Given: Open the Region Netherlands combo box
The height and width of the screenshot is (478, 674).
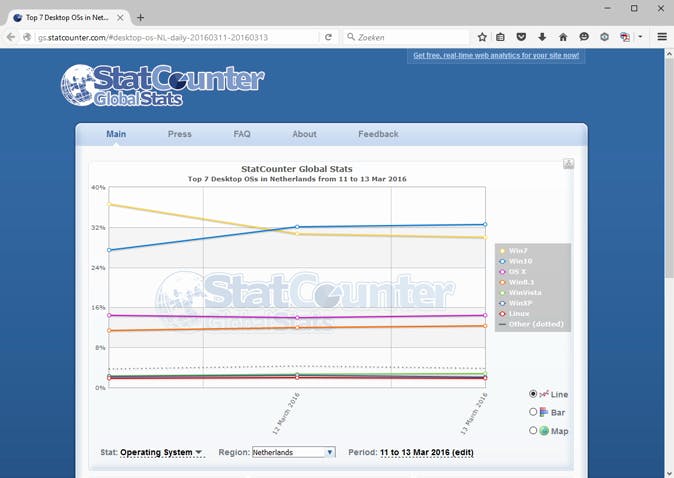Looking at the screenshot, I should click(x=294, y=452).
